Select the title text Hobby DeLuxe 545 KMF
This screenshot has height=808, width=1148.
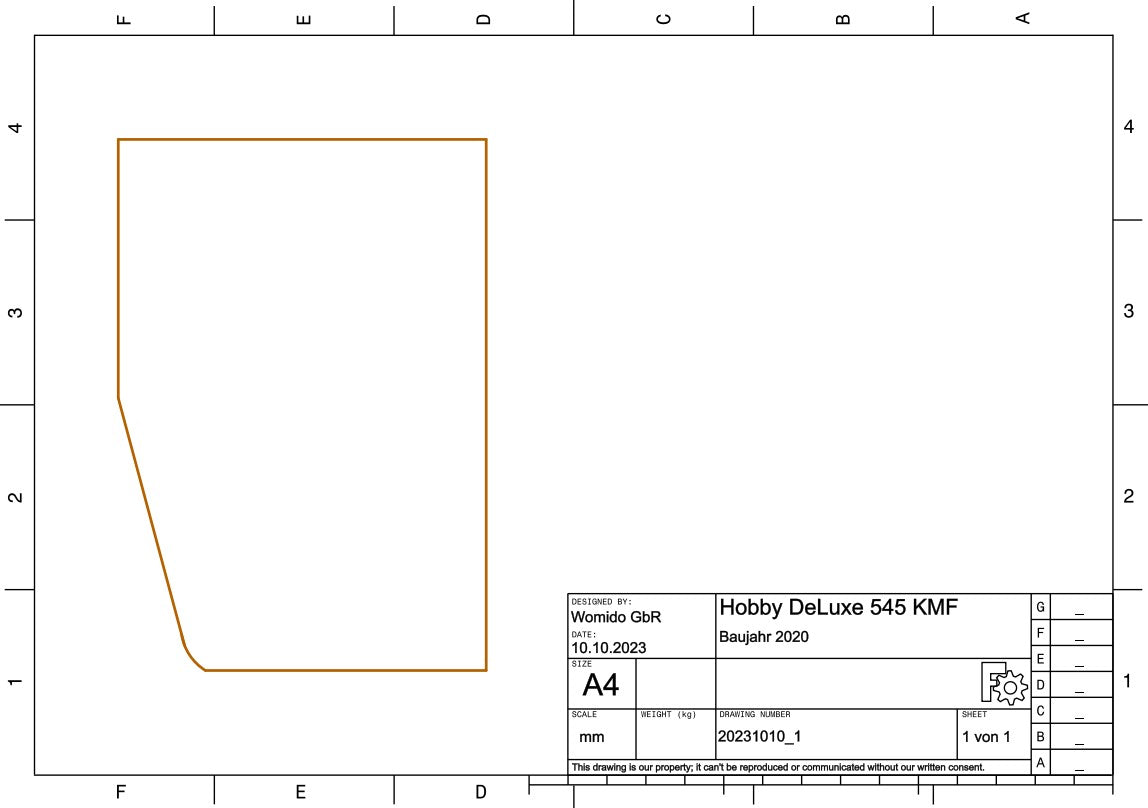tap(838, 607)
